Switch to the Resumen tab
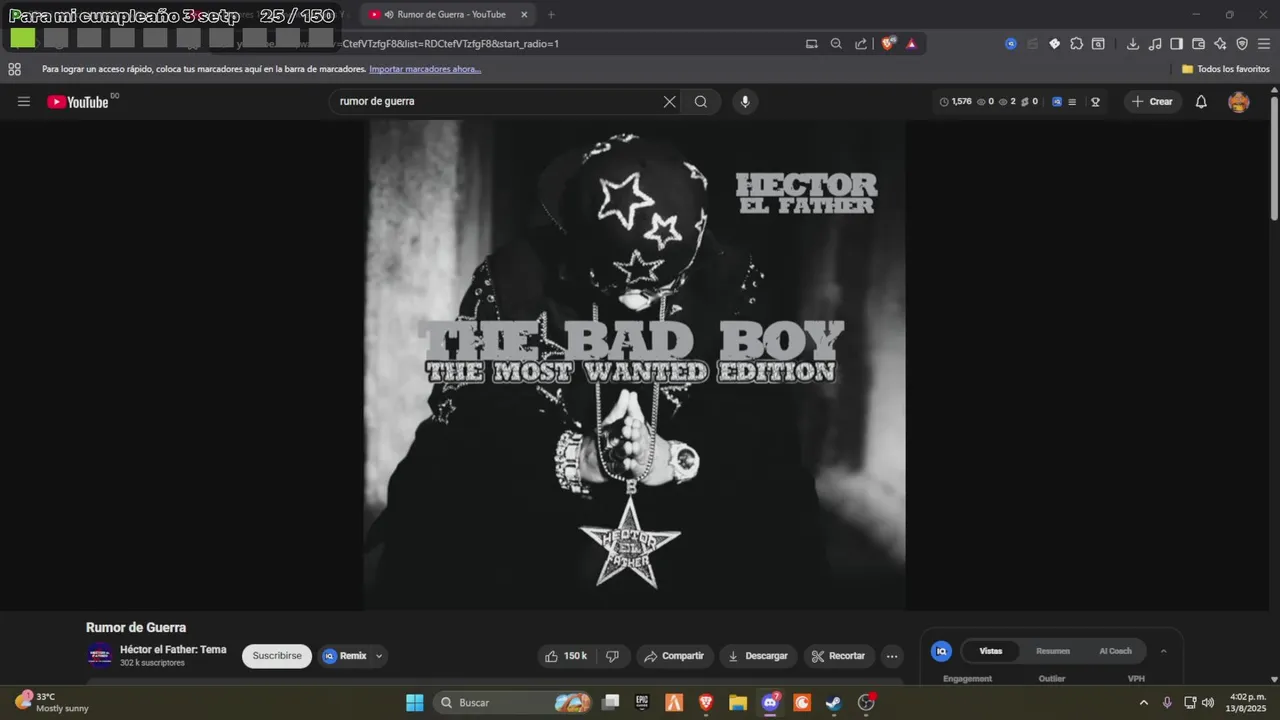Viewport: 1280px width, 720px height. click(1053, 651)
